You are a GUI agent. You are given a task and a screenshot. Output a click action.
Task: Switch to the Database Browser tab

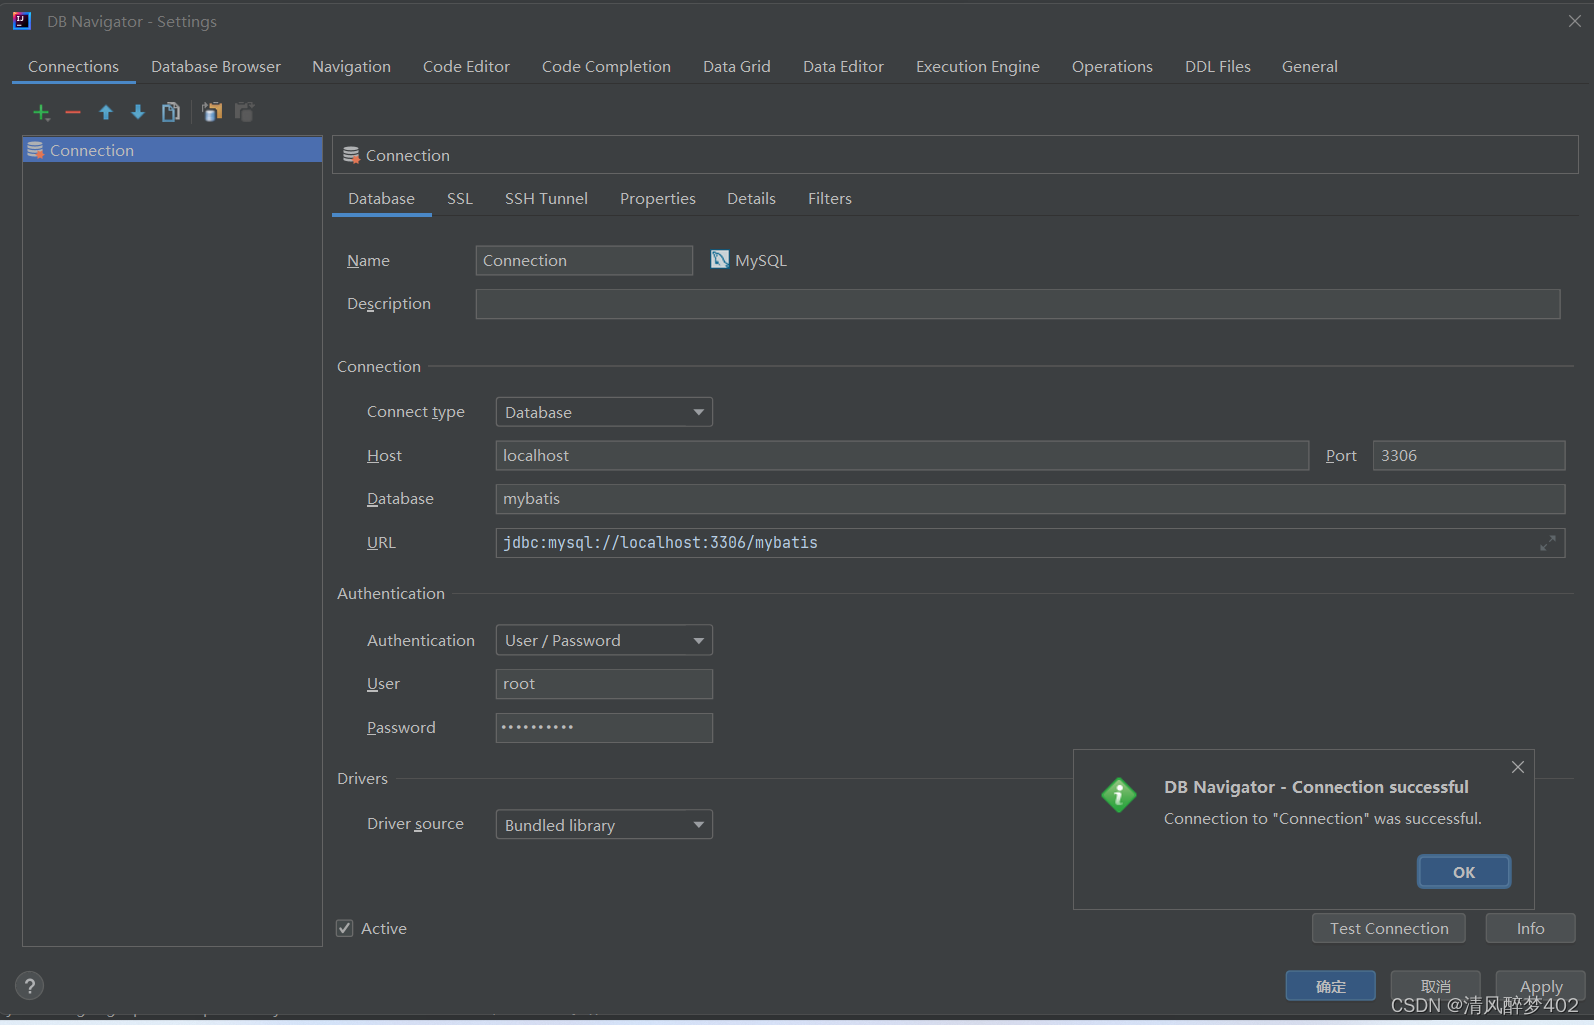[x=216, y=66]
